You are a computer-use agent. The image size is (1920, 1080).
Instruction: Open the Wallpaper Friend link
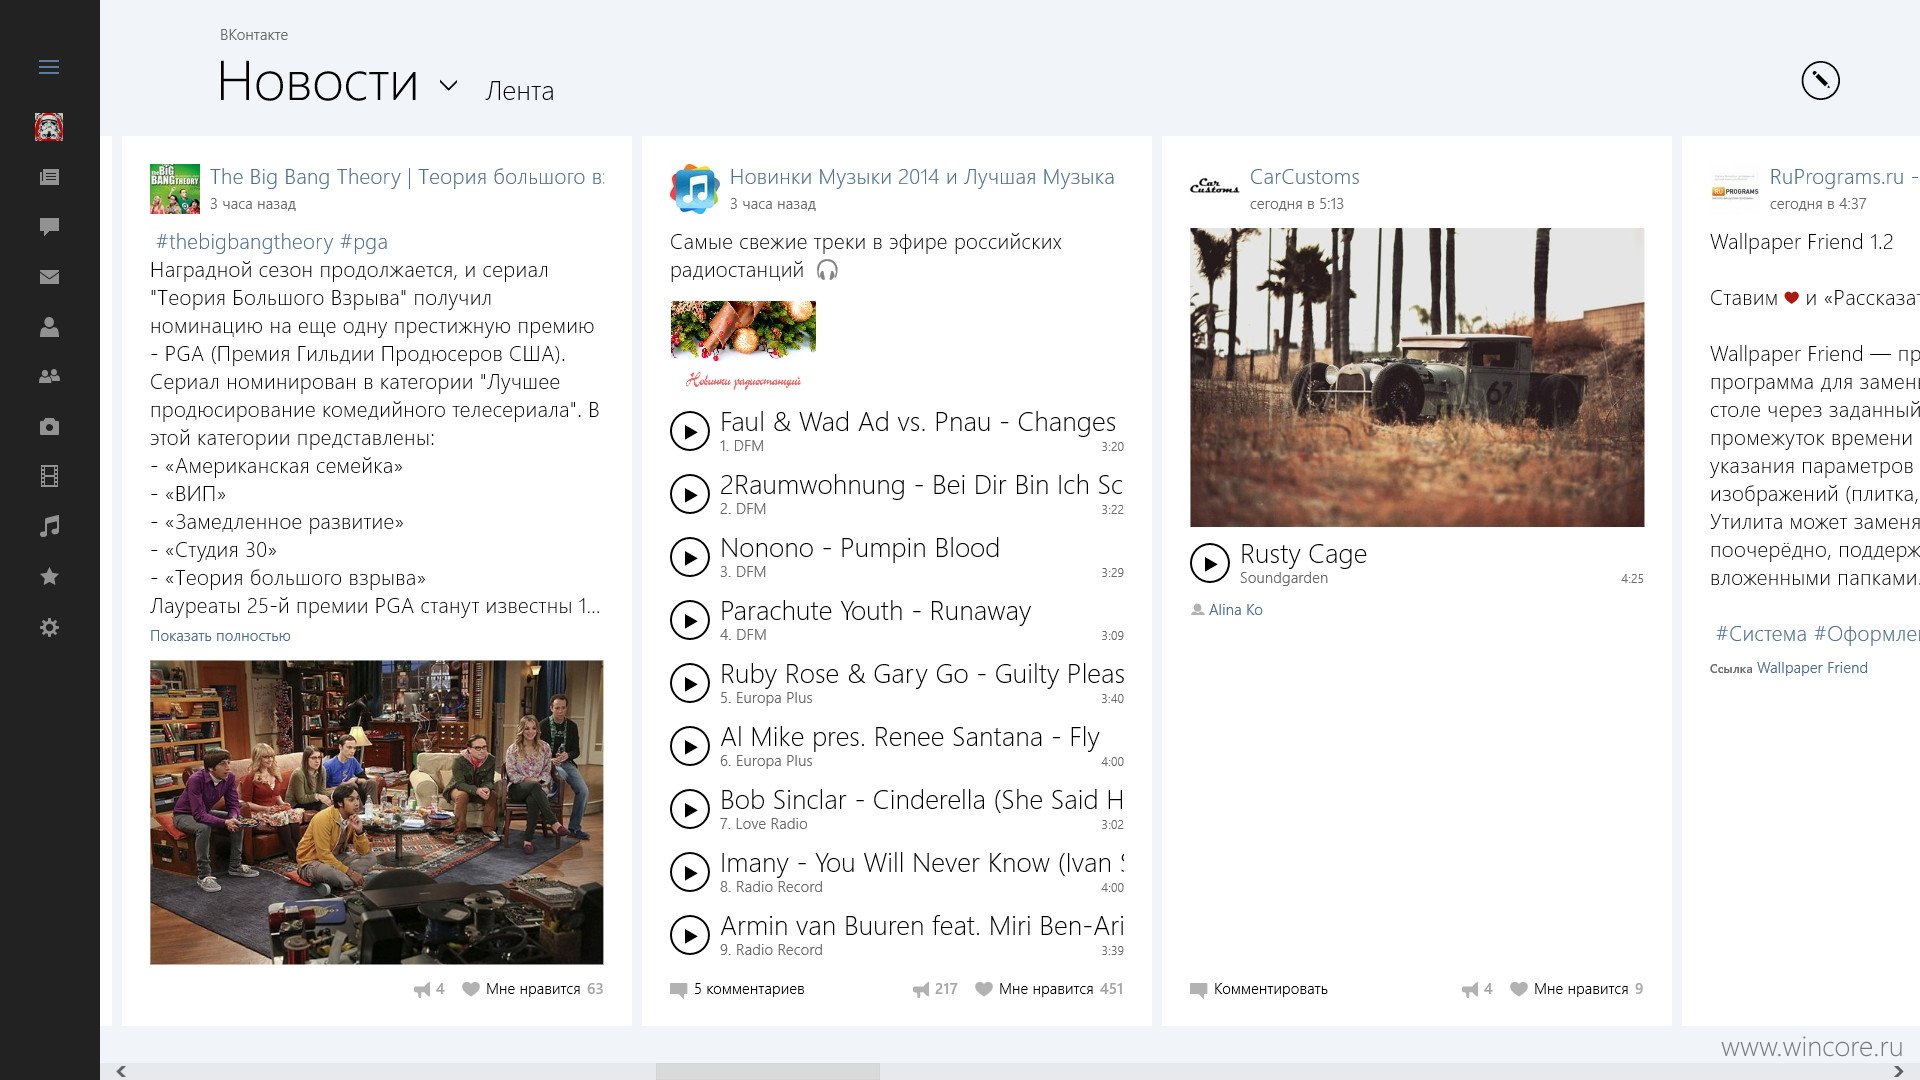tap(1812, 668)
